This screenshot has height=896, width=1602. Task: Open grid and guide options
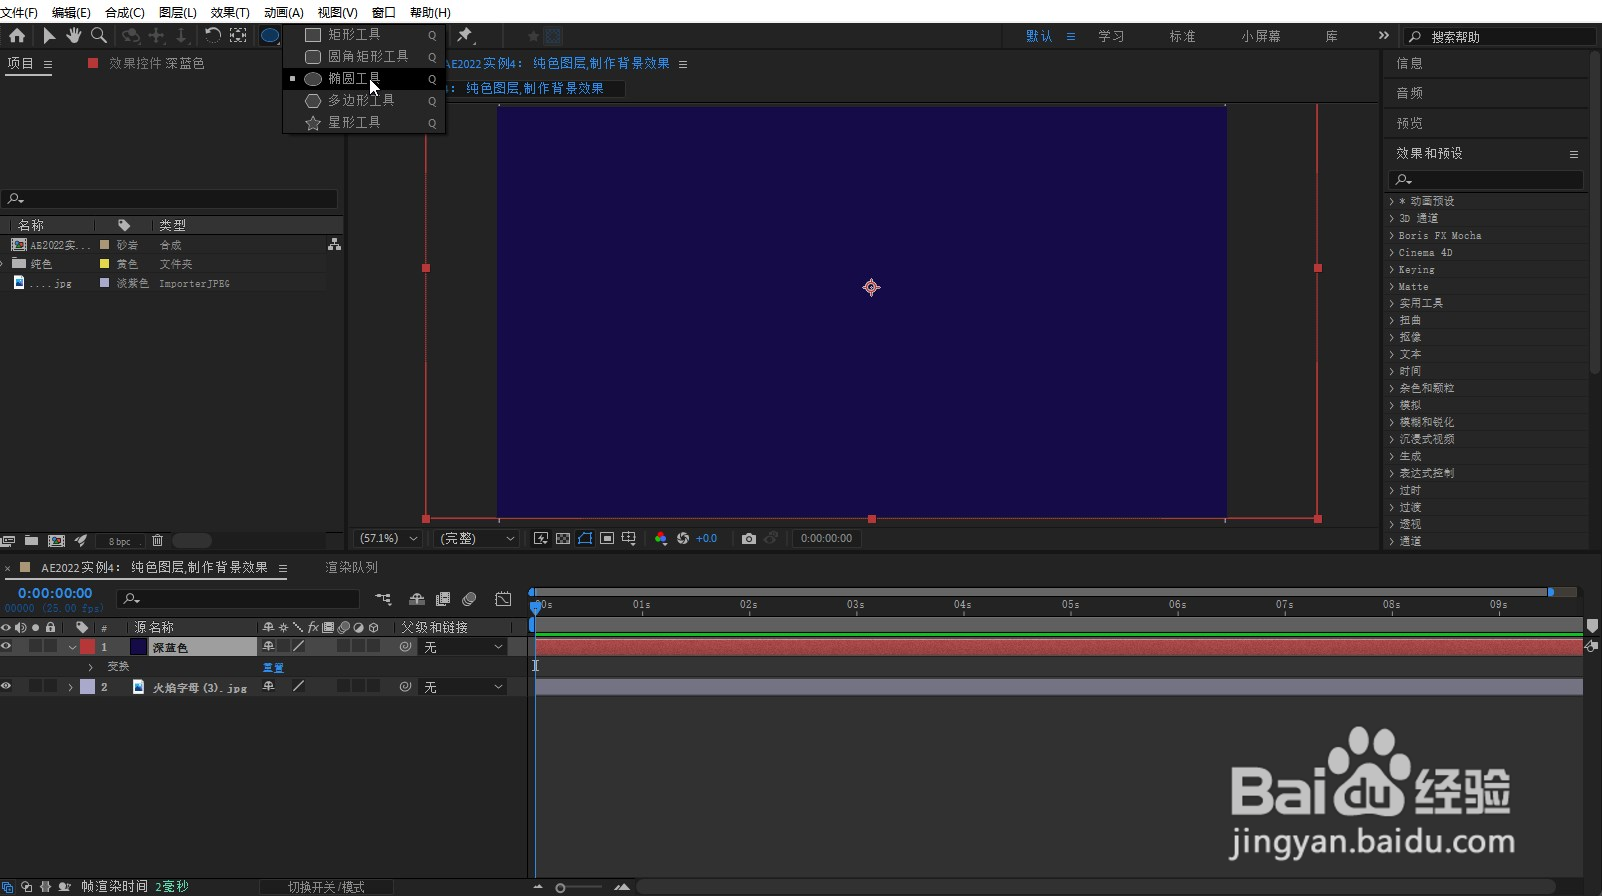[x=629, y=538]
